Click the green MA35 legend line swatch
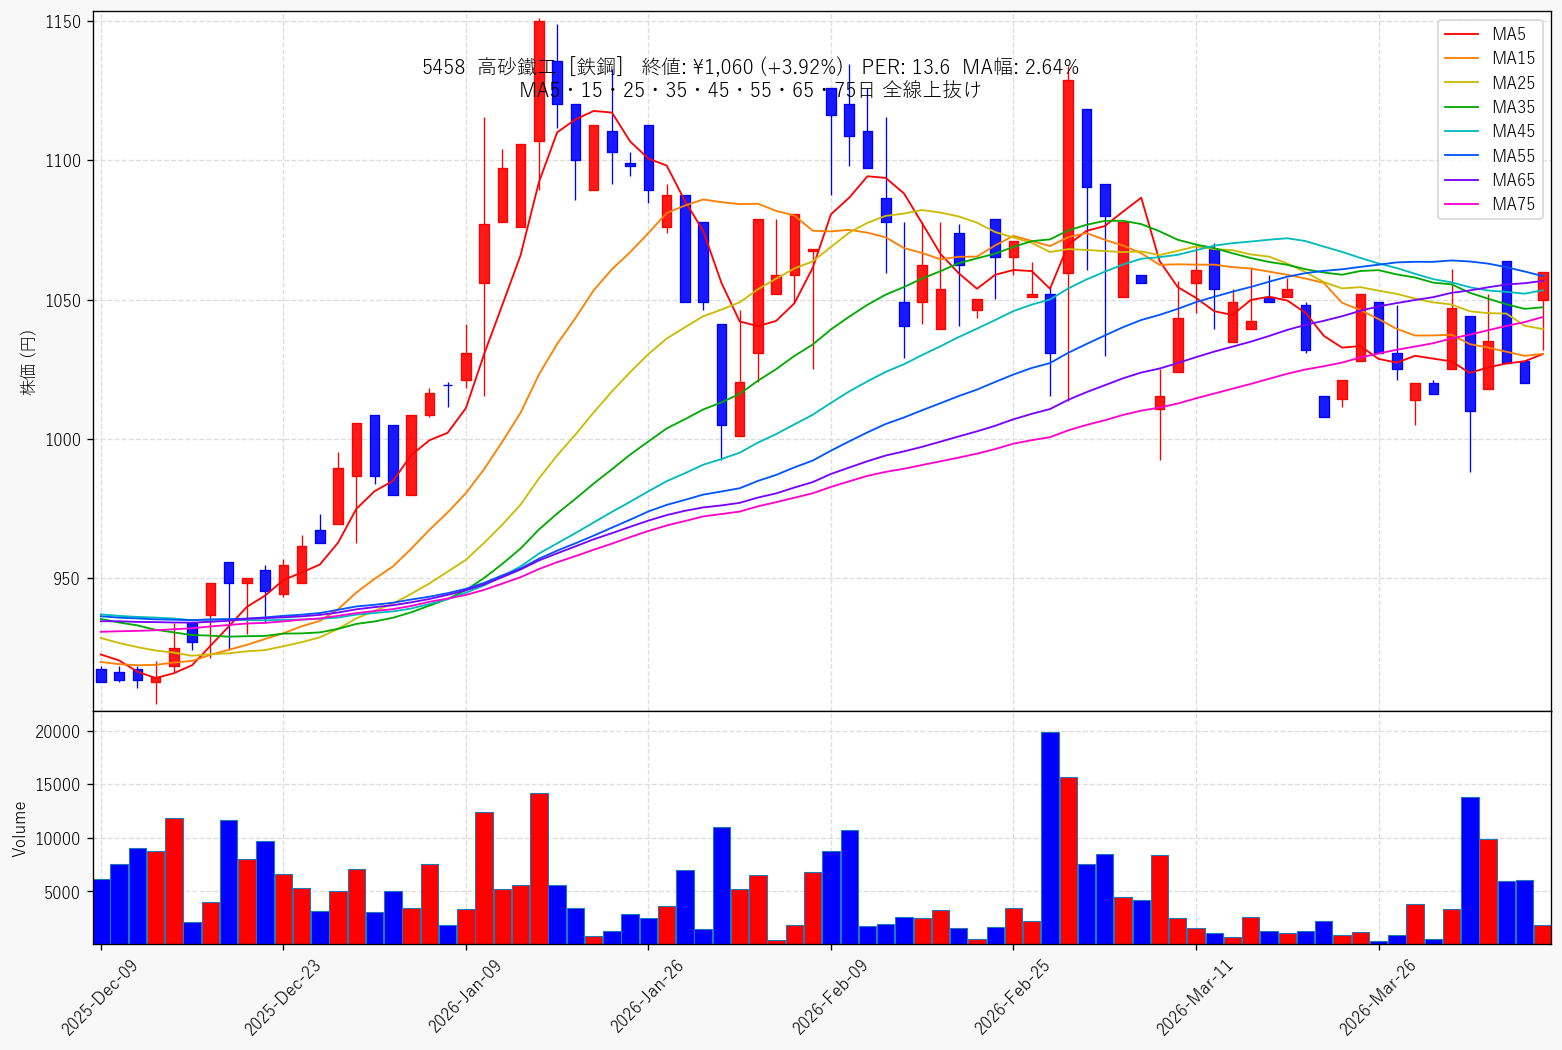1562x1050 pixels. tap(1463, 108)
